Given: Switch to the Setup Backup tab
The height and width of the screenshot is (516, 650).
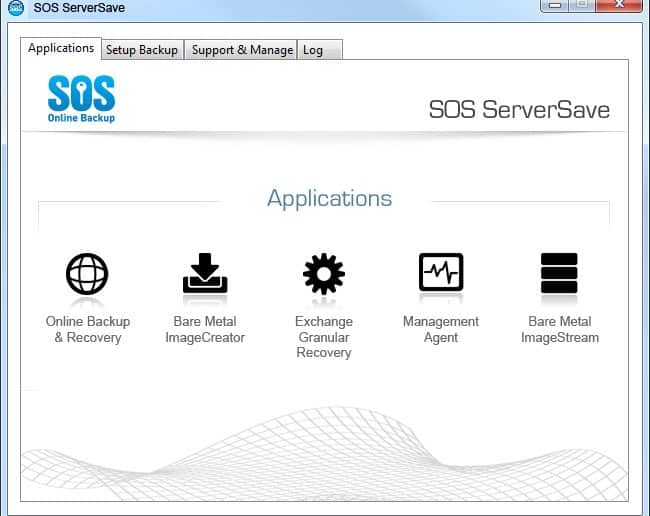Looking at the screenshot, I should tap(142, 50).
